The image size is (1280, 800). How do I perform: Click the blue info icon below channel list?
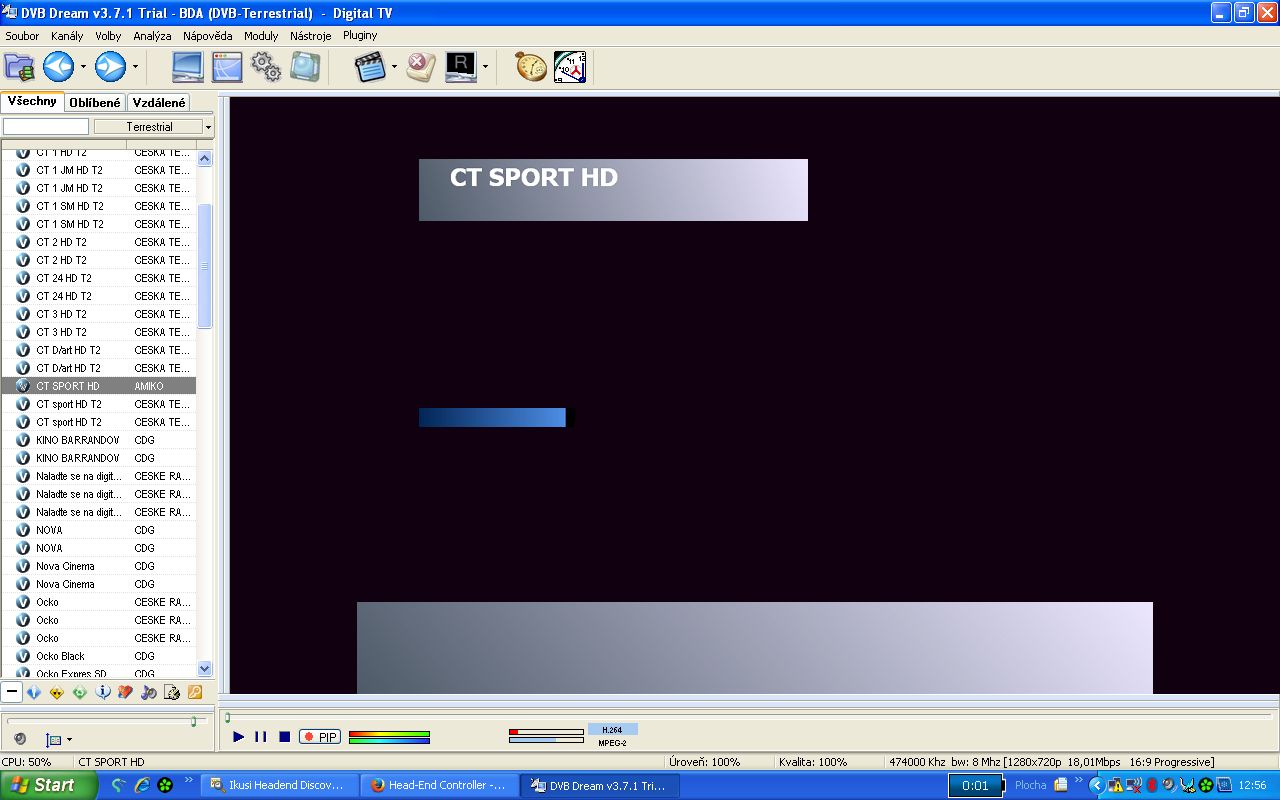point(102,692)
